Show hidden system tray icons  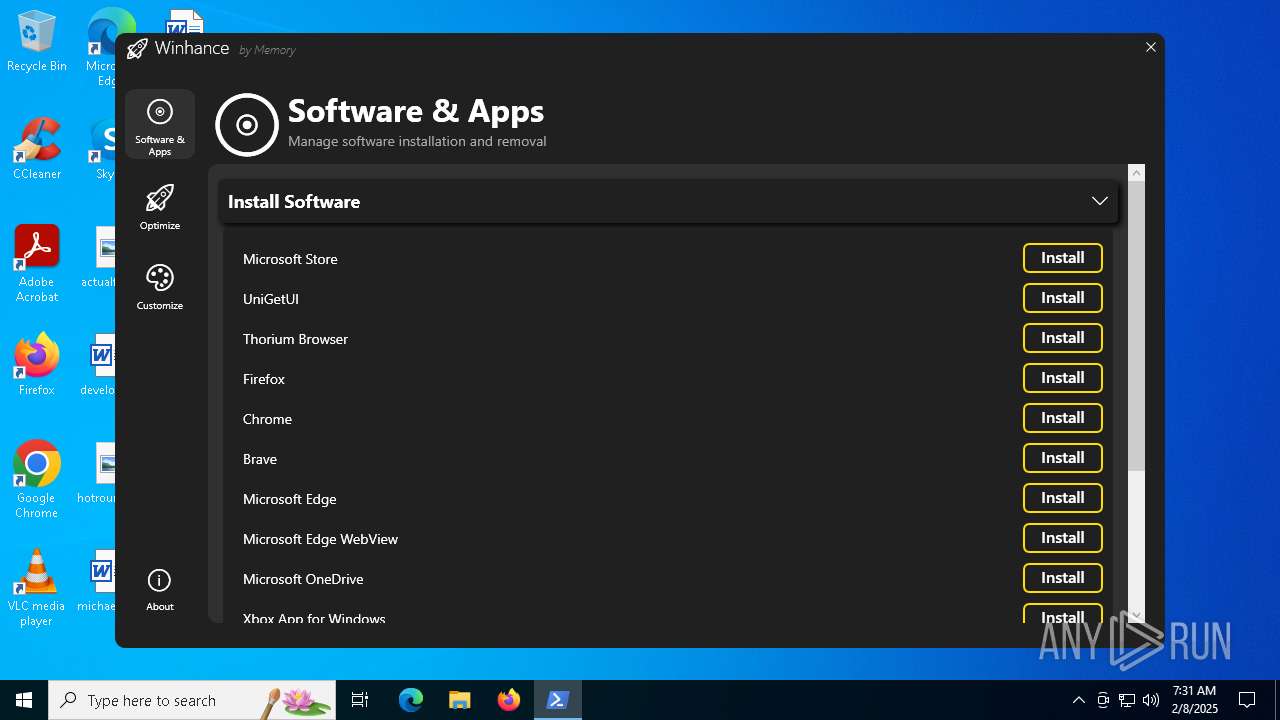1078,700
